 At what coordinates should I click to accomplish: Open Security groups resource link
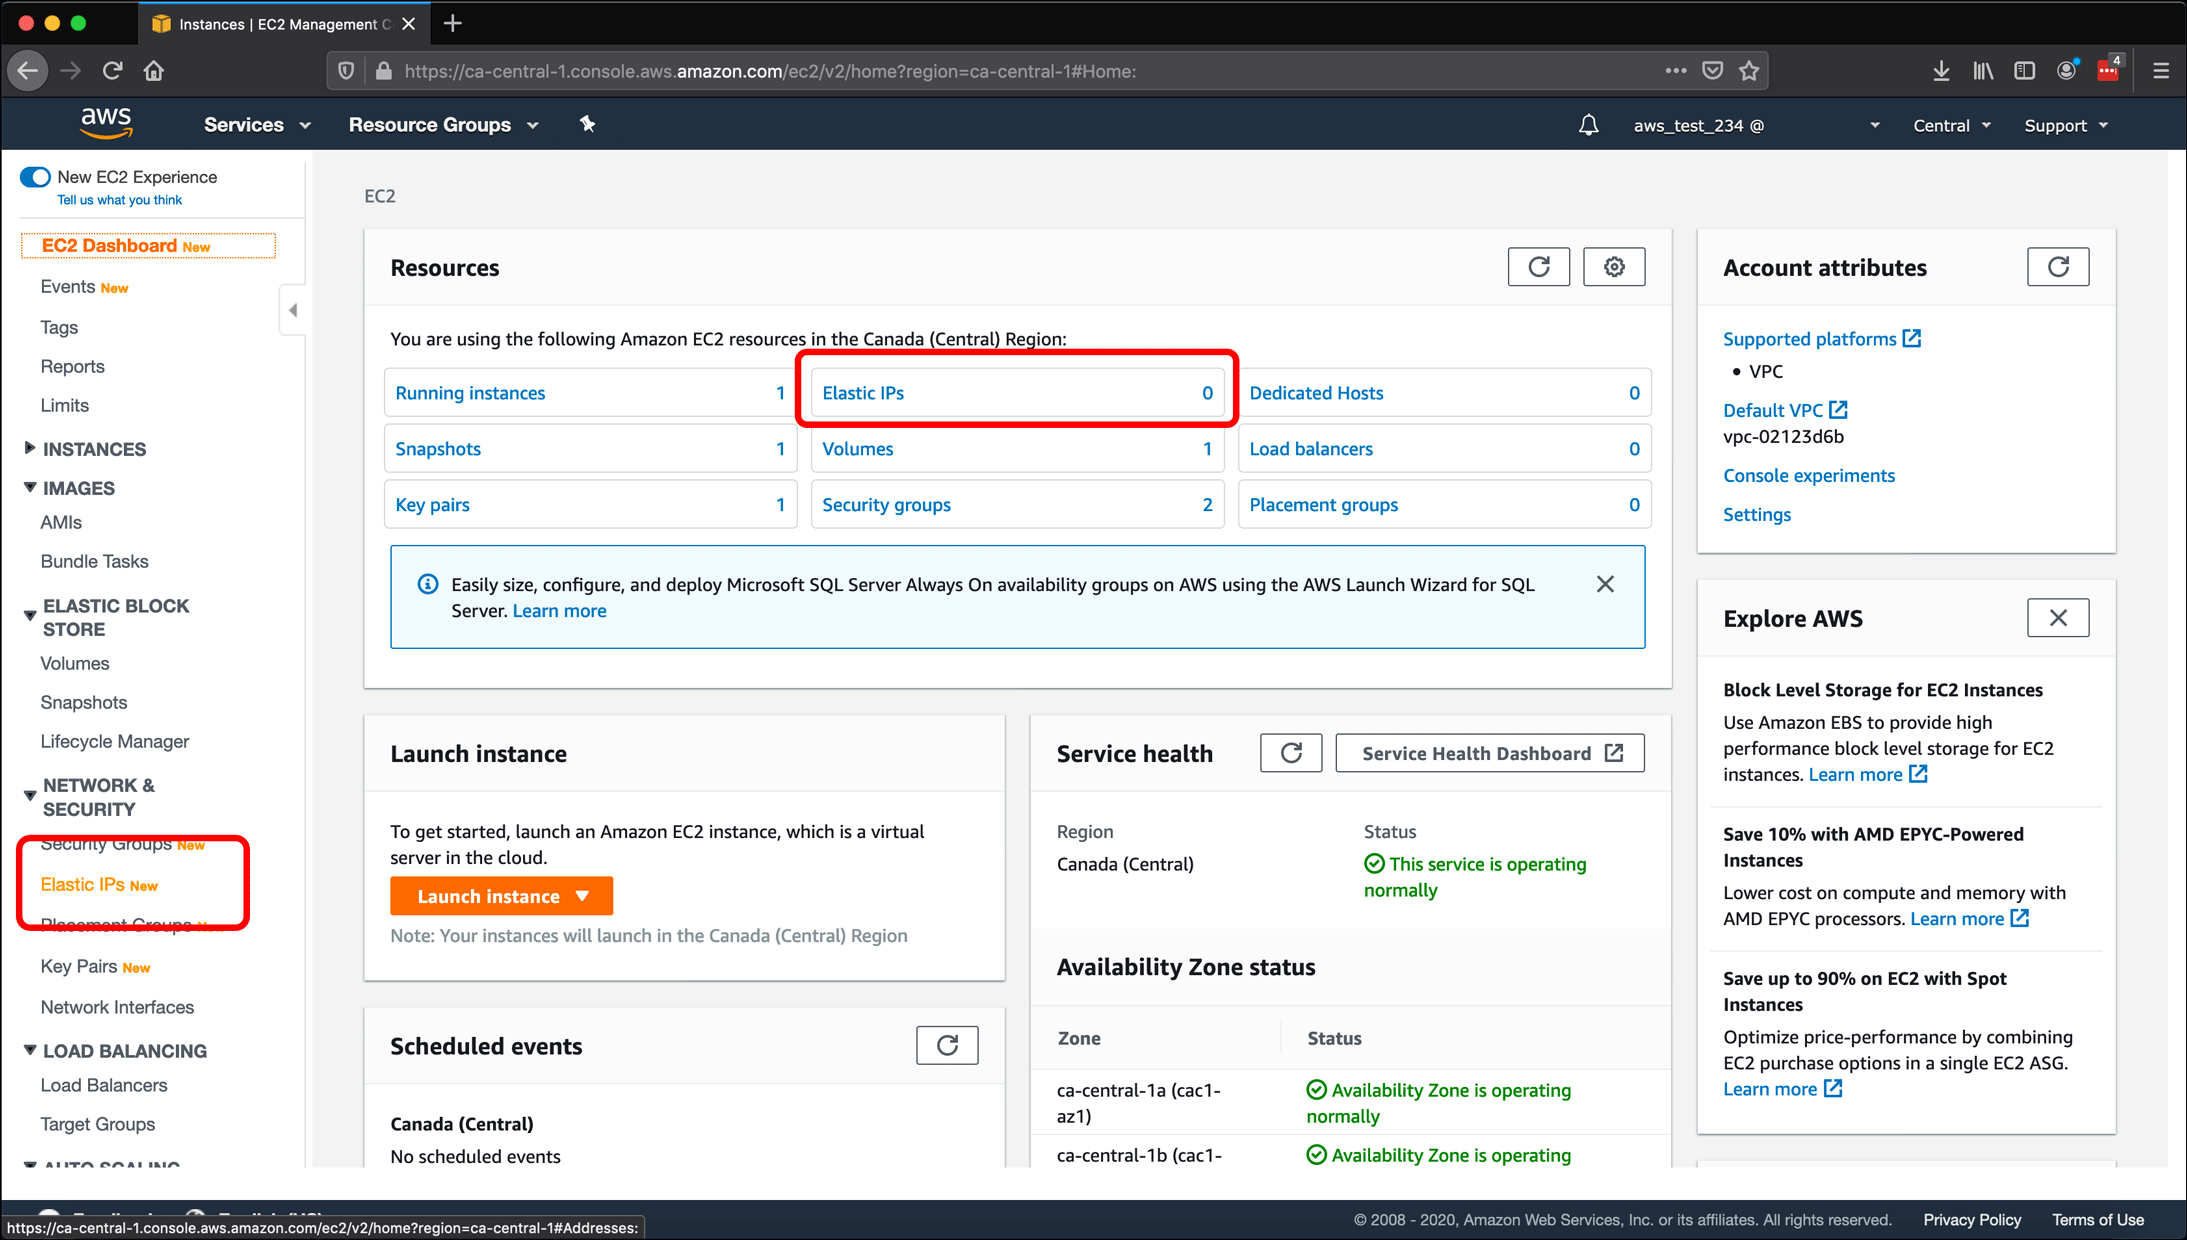[886, 505]
